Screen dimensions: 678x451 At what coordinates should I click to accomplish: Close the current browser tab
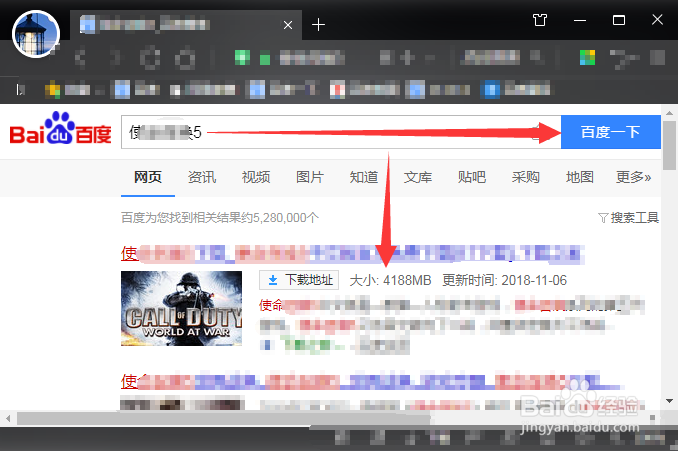pos(288,25)
